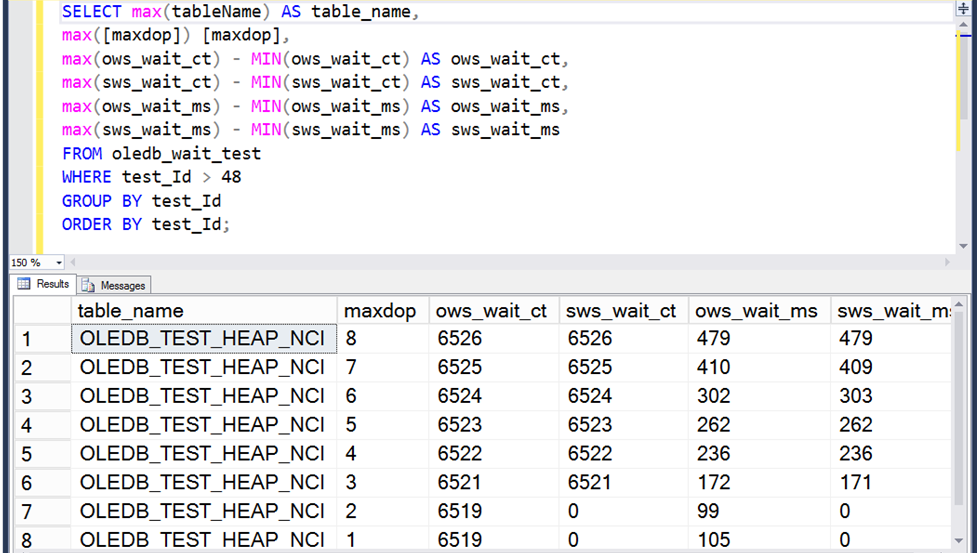Select row header 7 in results

[42, 511]
